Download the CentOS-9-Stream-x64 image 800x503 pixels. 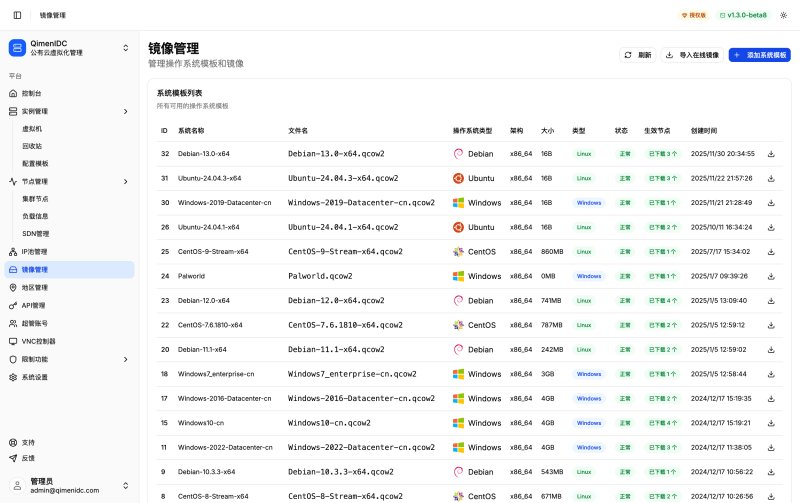pos(771,252)
